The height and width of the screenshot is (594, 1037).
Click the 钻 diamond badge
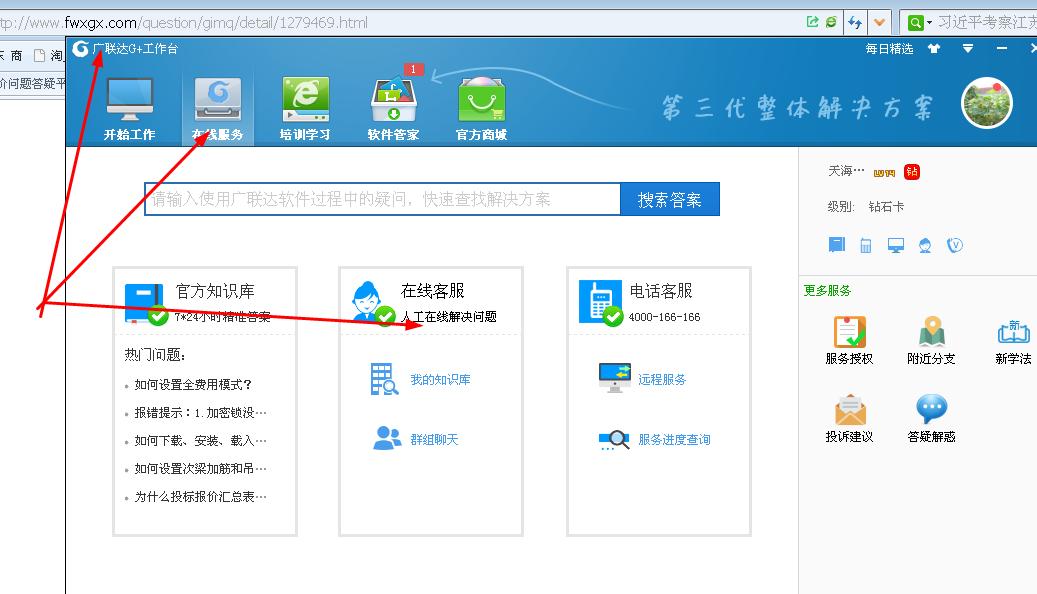click(x=912, y=172)
